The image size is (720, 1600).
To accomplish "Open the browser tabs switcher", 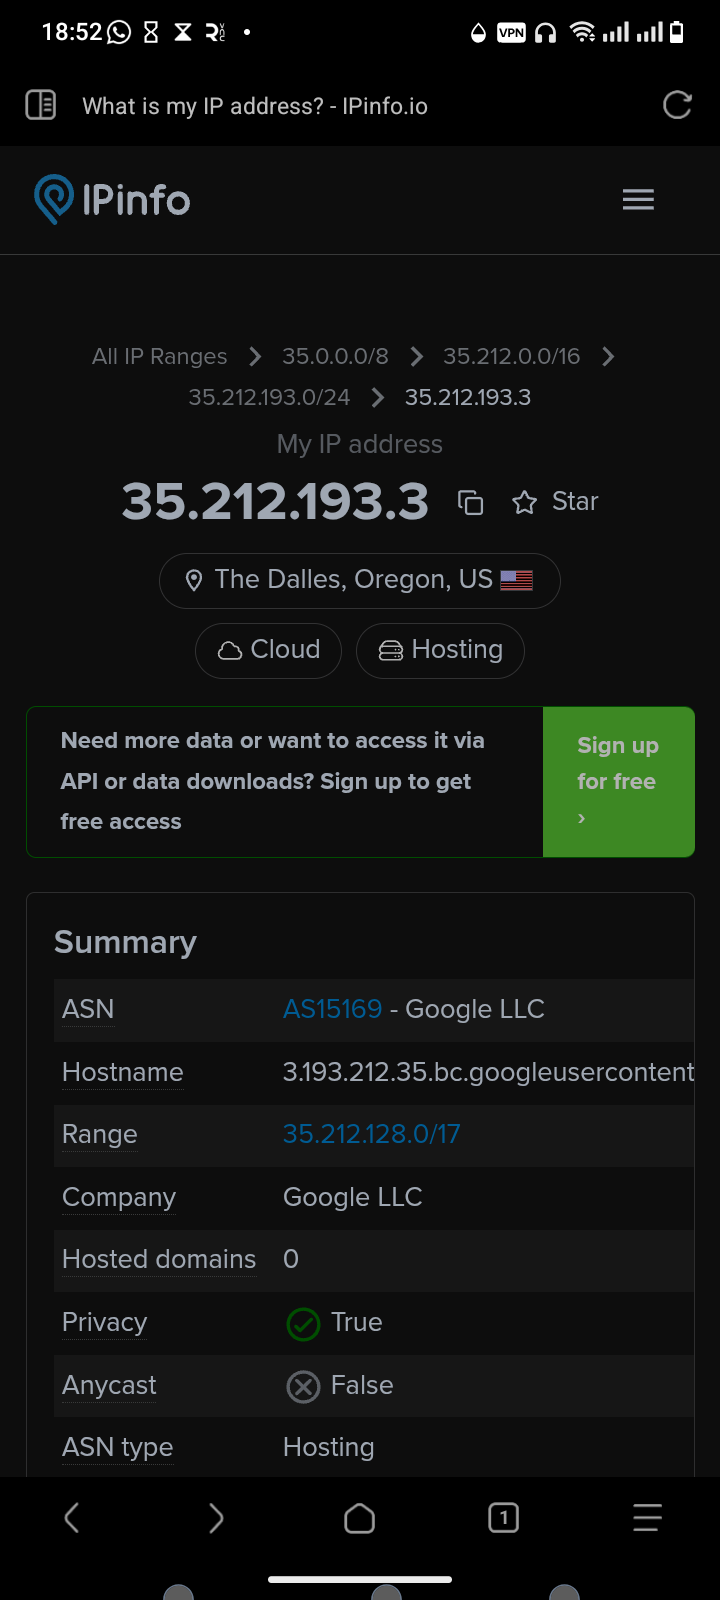I will [503, 1518].
